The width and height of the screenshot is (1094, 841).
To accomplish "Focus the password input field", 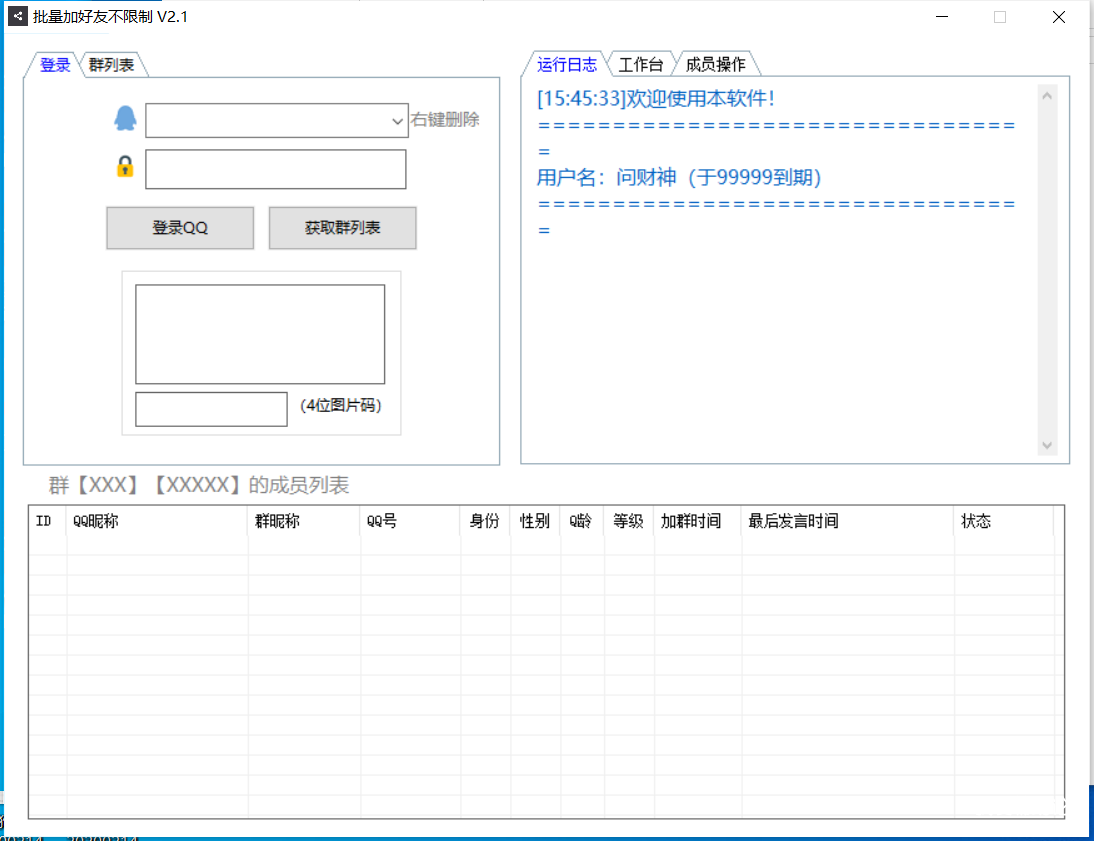I will tap(275, 169).
